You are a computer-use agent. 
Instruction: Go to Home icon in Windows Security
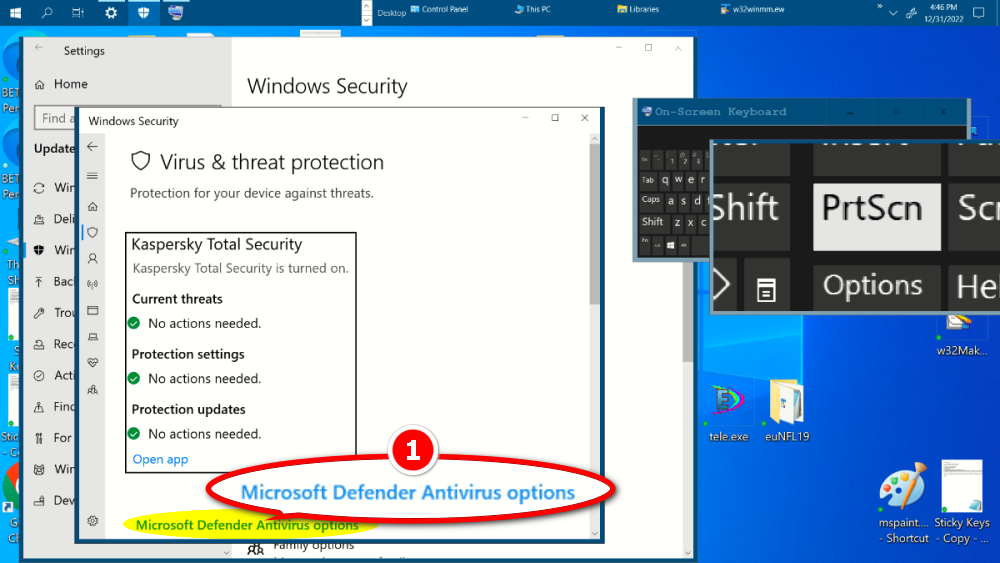92,206
